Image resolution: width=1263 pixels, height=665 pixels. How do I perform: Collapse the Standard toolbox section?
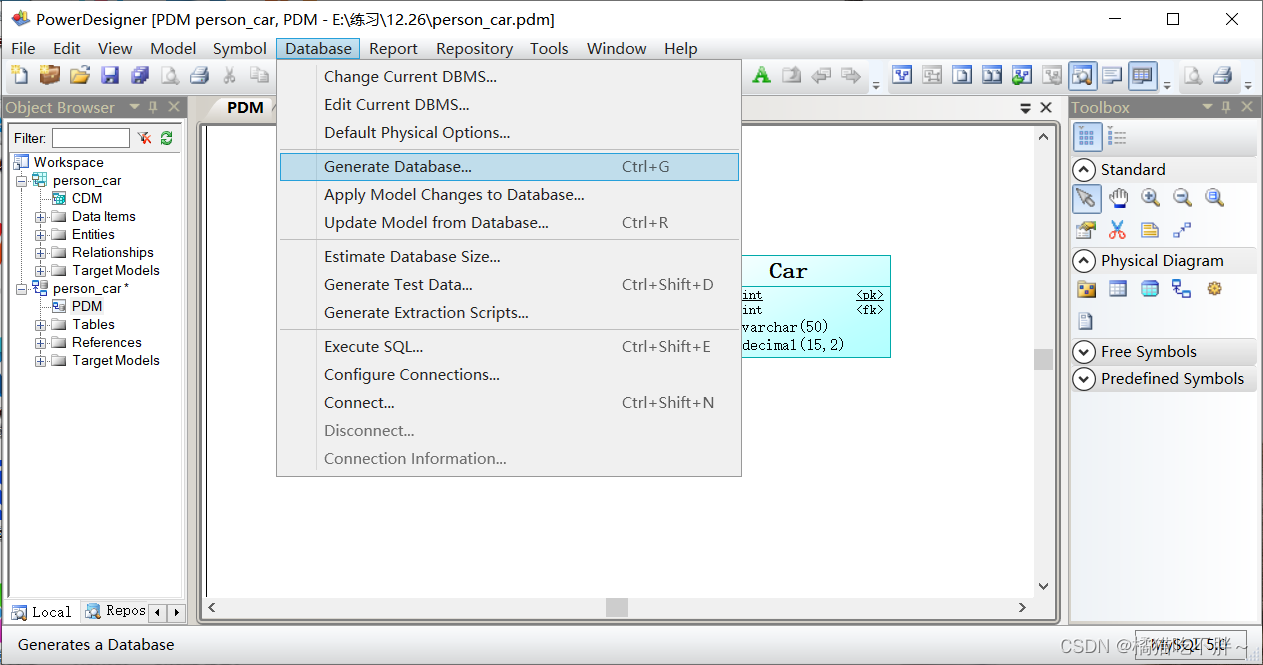[x=1084, y=169]
